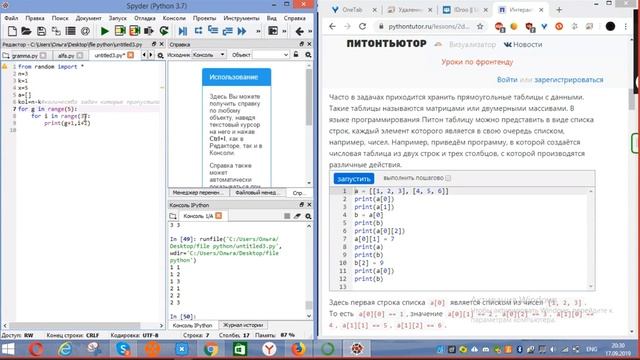Open the Объект combo box
Image resolution: width=640 pixels, height=360 pixels.
[x=271, y=55]
